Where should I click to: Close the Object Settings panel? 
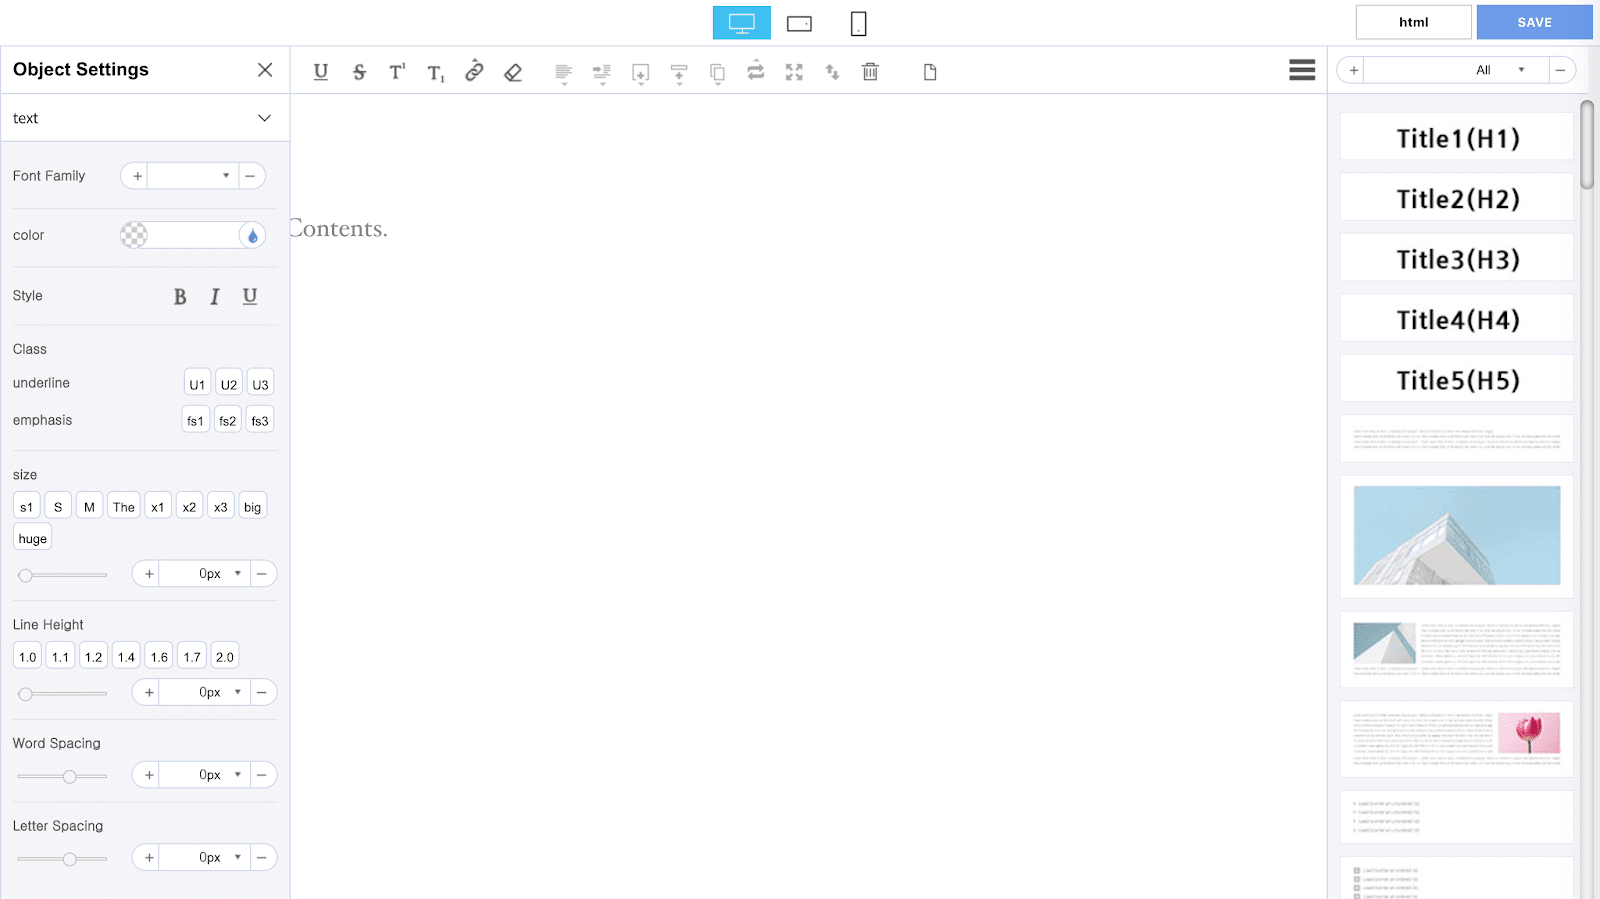click(265, 70)
